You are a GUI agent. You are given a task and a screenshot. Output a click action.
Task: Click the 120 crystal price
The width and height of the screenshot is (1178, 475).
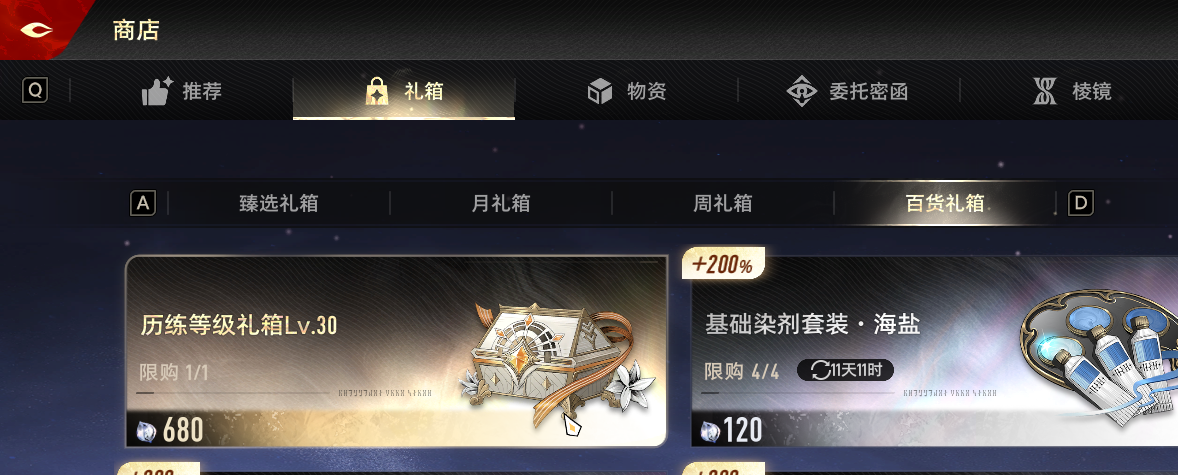pos(732,431)
